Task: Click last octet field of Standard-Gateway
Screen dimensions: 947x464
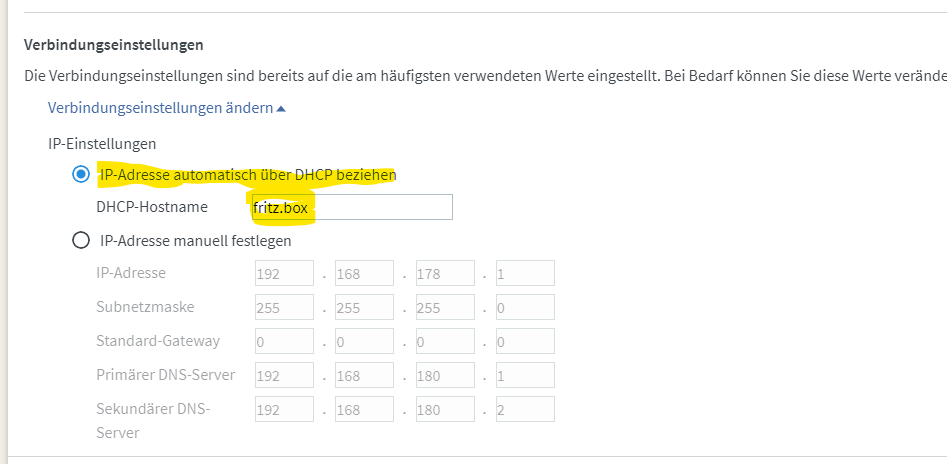Action: (x=524, y=341)
